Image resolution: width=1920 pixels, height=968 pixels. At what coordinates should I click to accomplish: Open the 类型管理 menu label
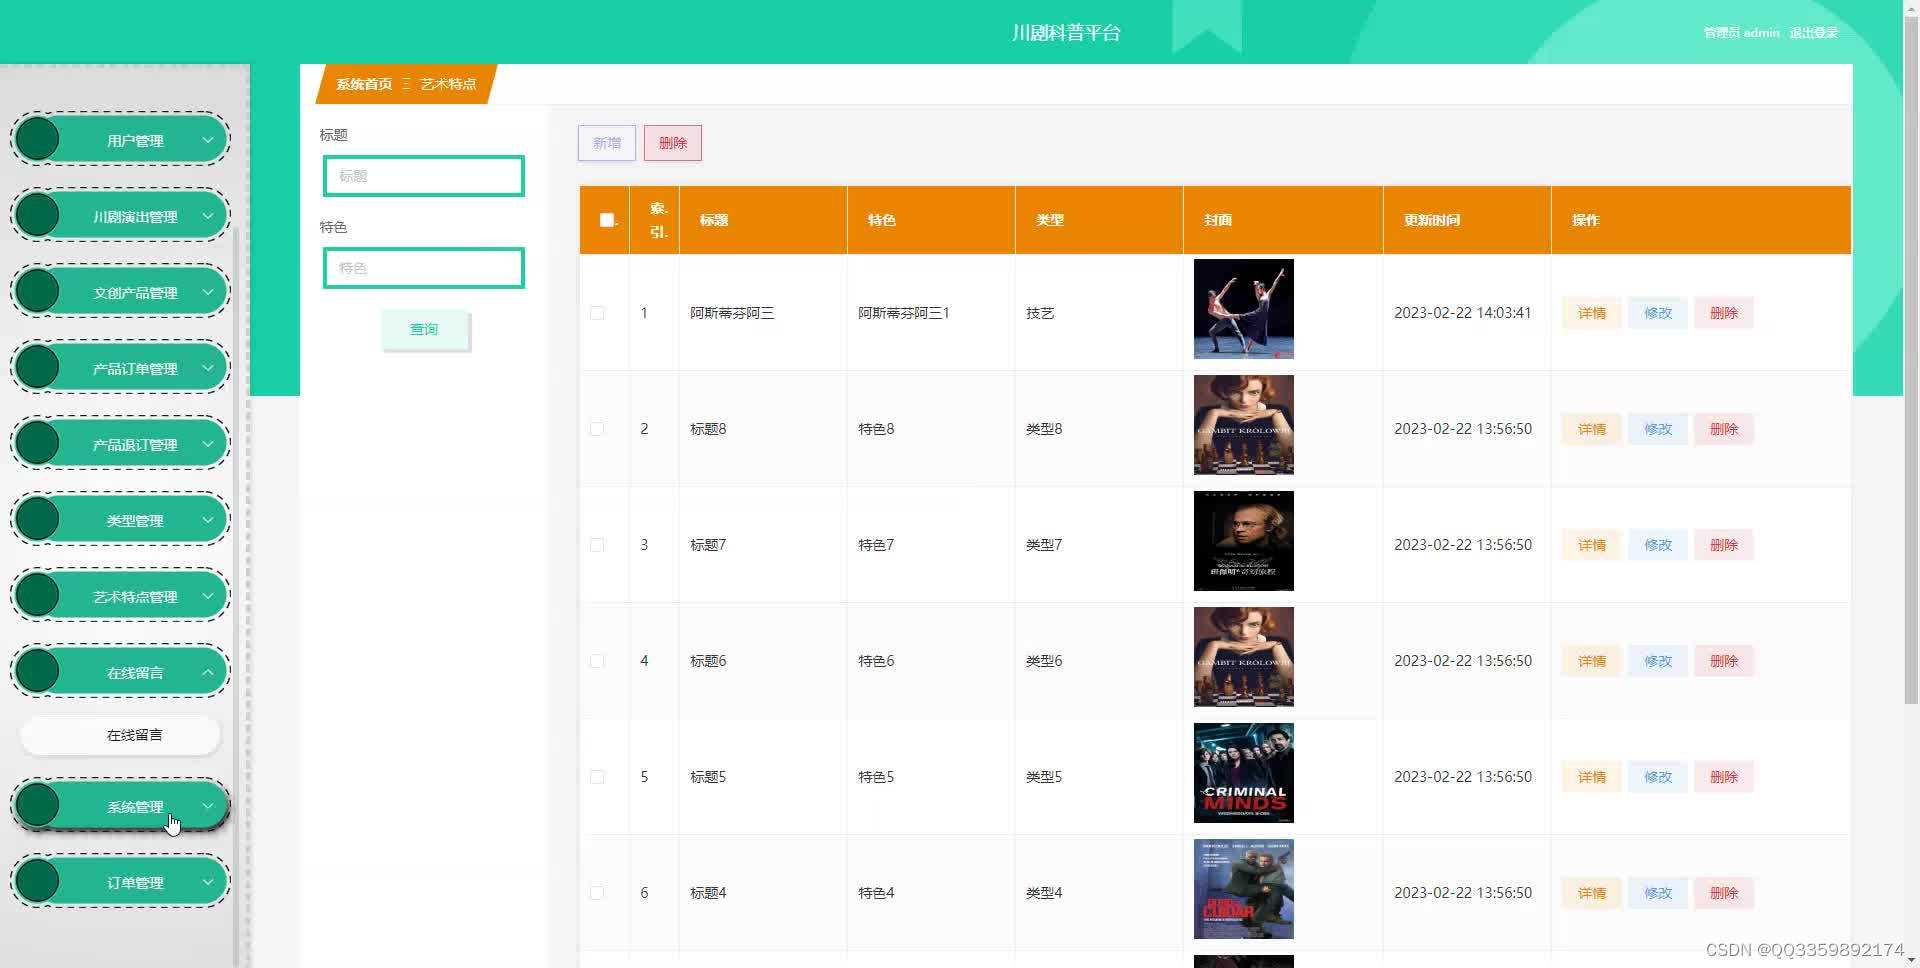pyautogui.click(x=135, y=521)
